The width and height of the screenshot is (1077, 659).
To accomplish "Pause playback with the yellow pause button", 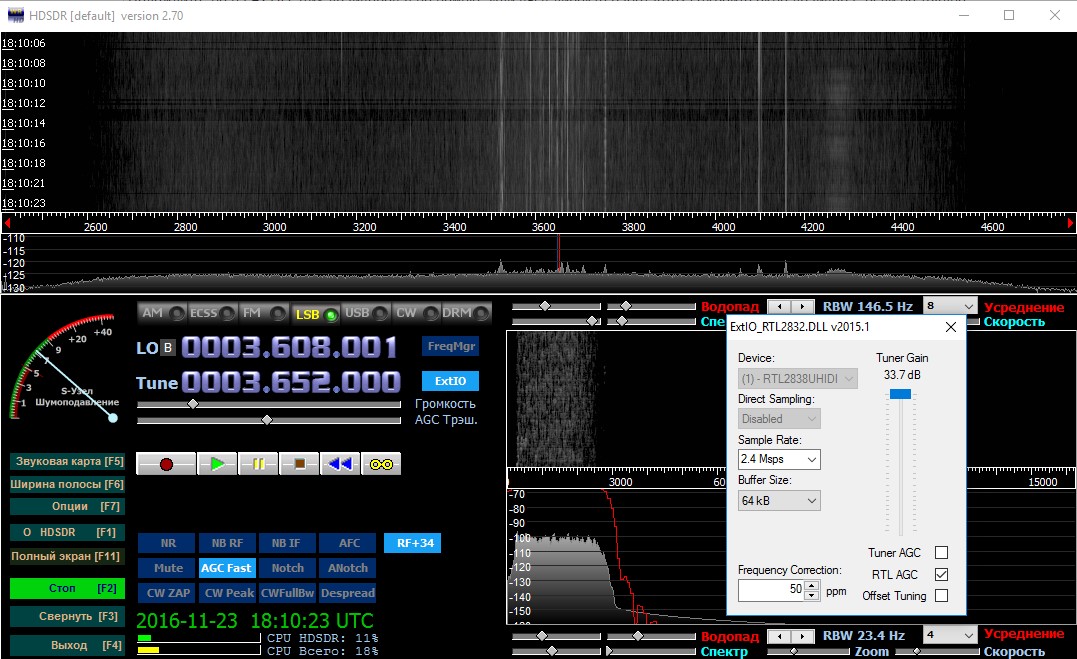I will (258, 464).
